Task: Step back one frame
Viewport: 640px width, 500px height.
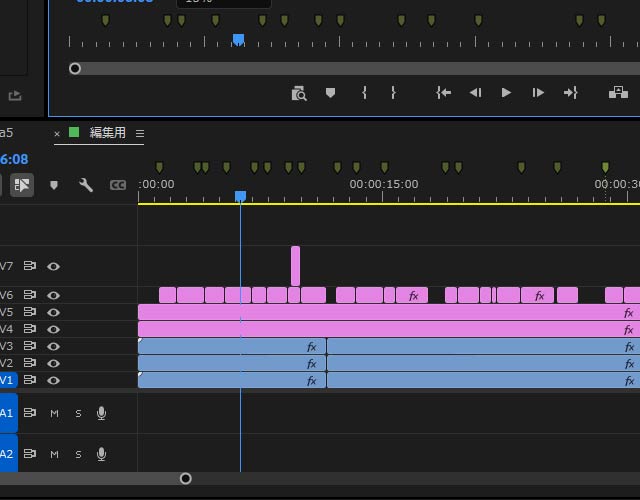Action: click(476, 93)
